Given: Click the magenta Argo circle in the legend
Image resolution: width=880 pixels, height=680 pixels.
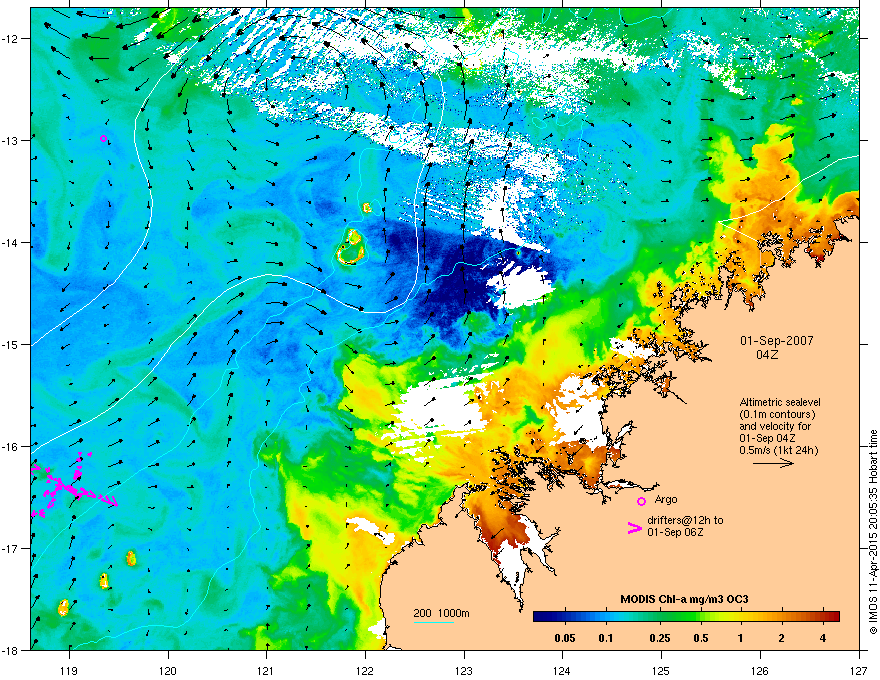Looking at the screenshot, I should [641, 501].
